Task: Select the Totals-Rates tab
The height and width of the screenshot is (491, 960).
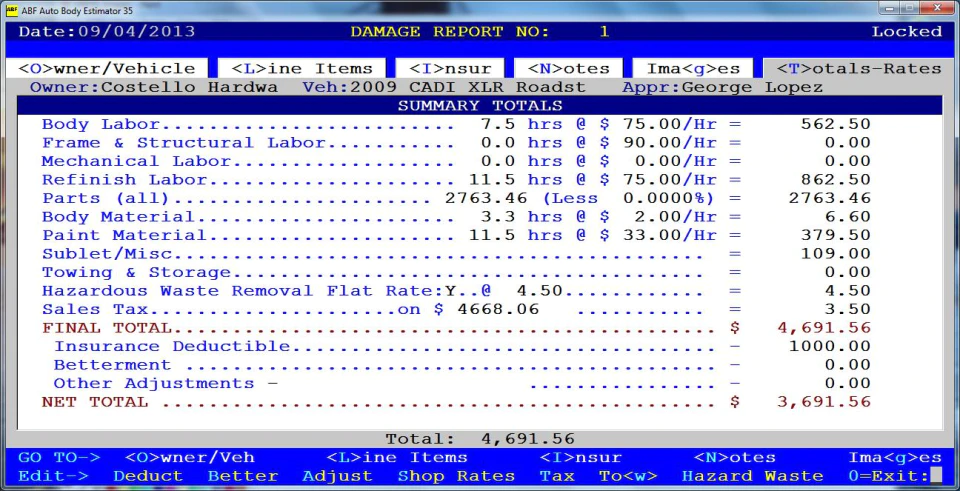Action: (858, 68)
